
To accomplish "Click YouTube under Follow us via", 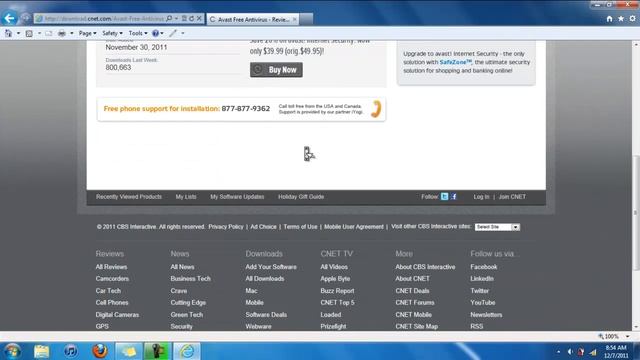I will [482, 303].
